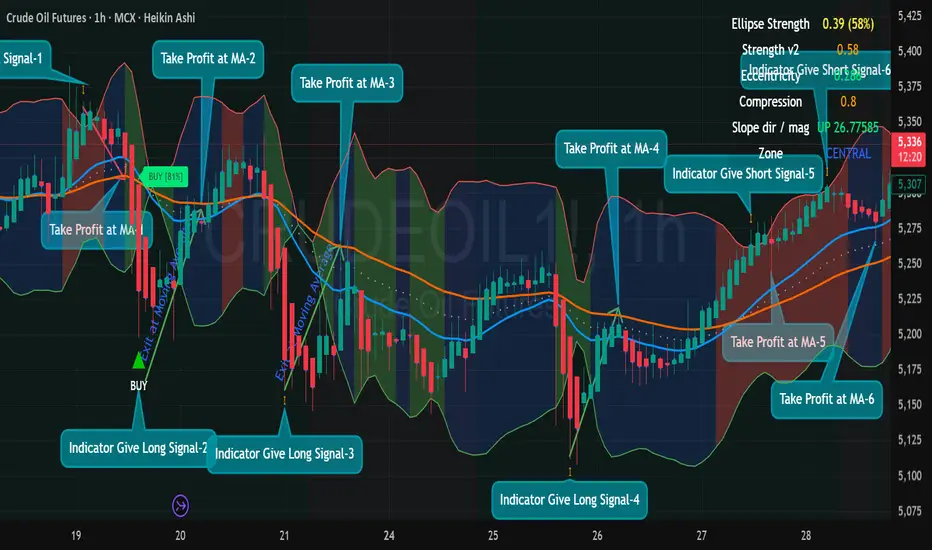Click date 21 on the time axis
Image resolution: width=932 pixels, height=550 pixels.
(284, 536)
